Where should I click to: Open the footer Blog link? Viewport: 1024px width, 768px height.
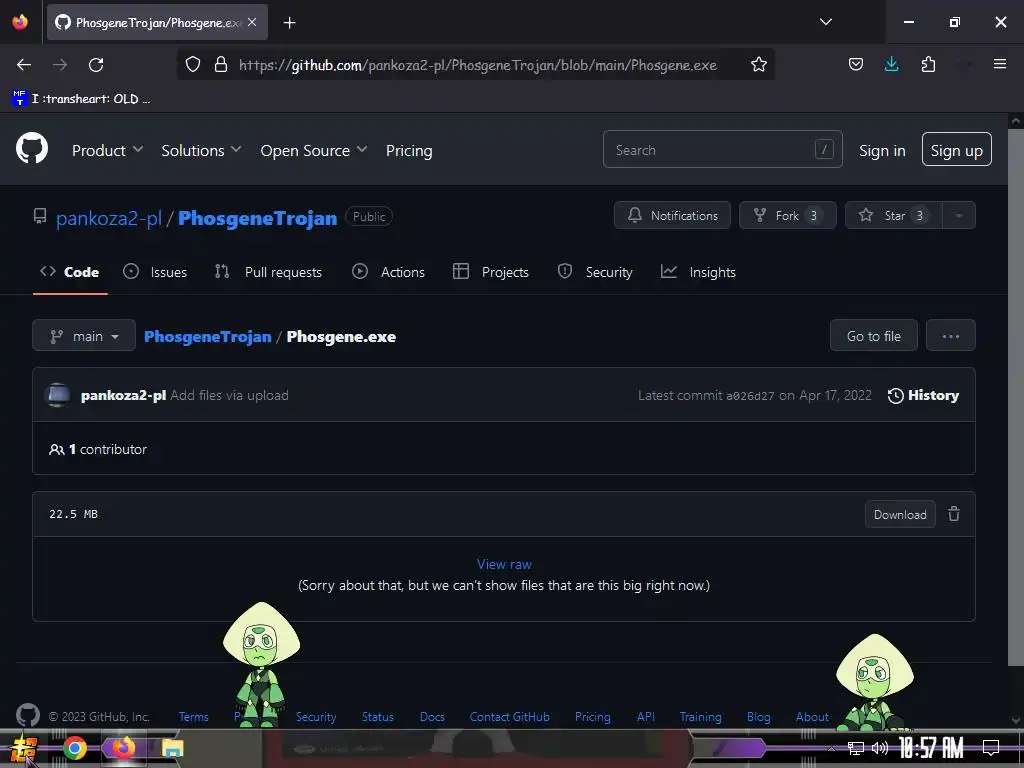[x=758, y=716]
